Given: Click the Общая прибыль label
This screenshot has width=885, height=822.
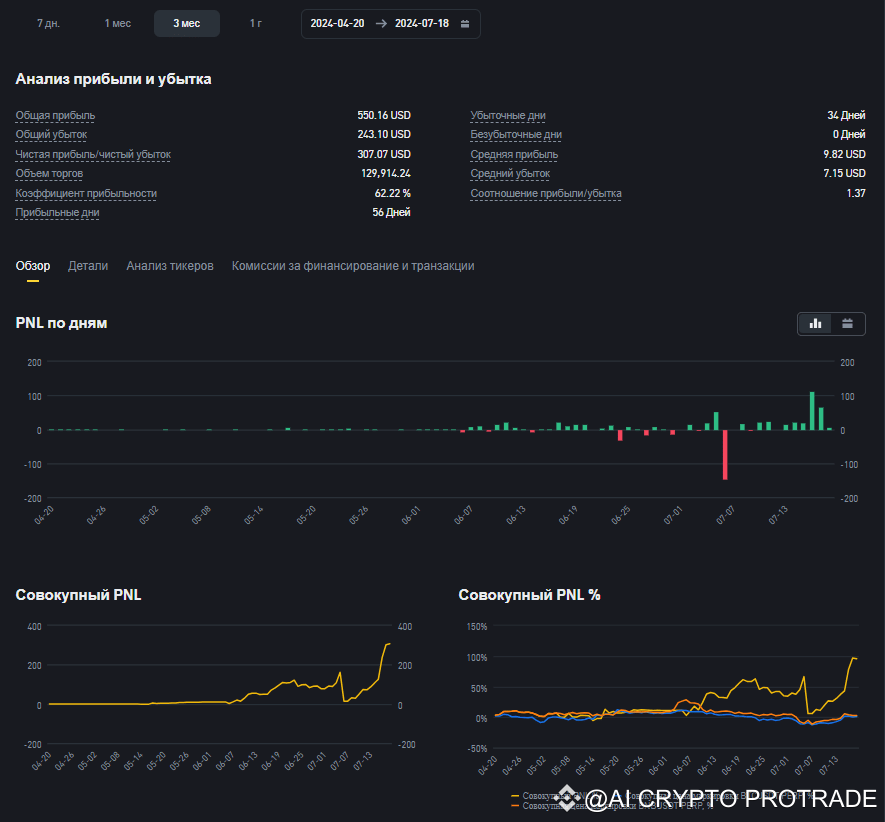Looking at the screenshot, I should pyautogui.click(x=55, y=116).
